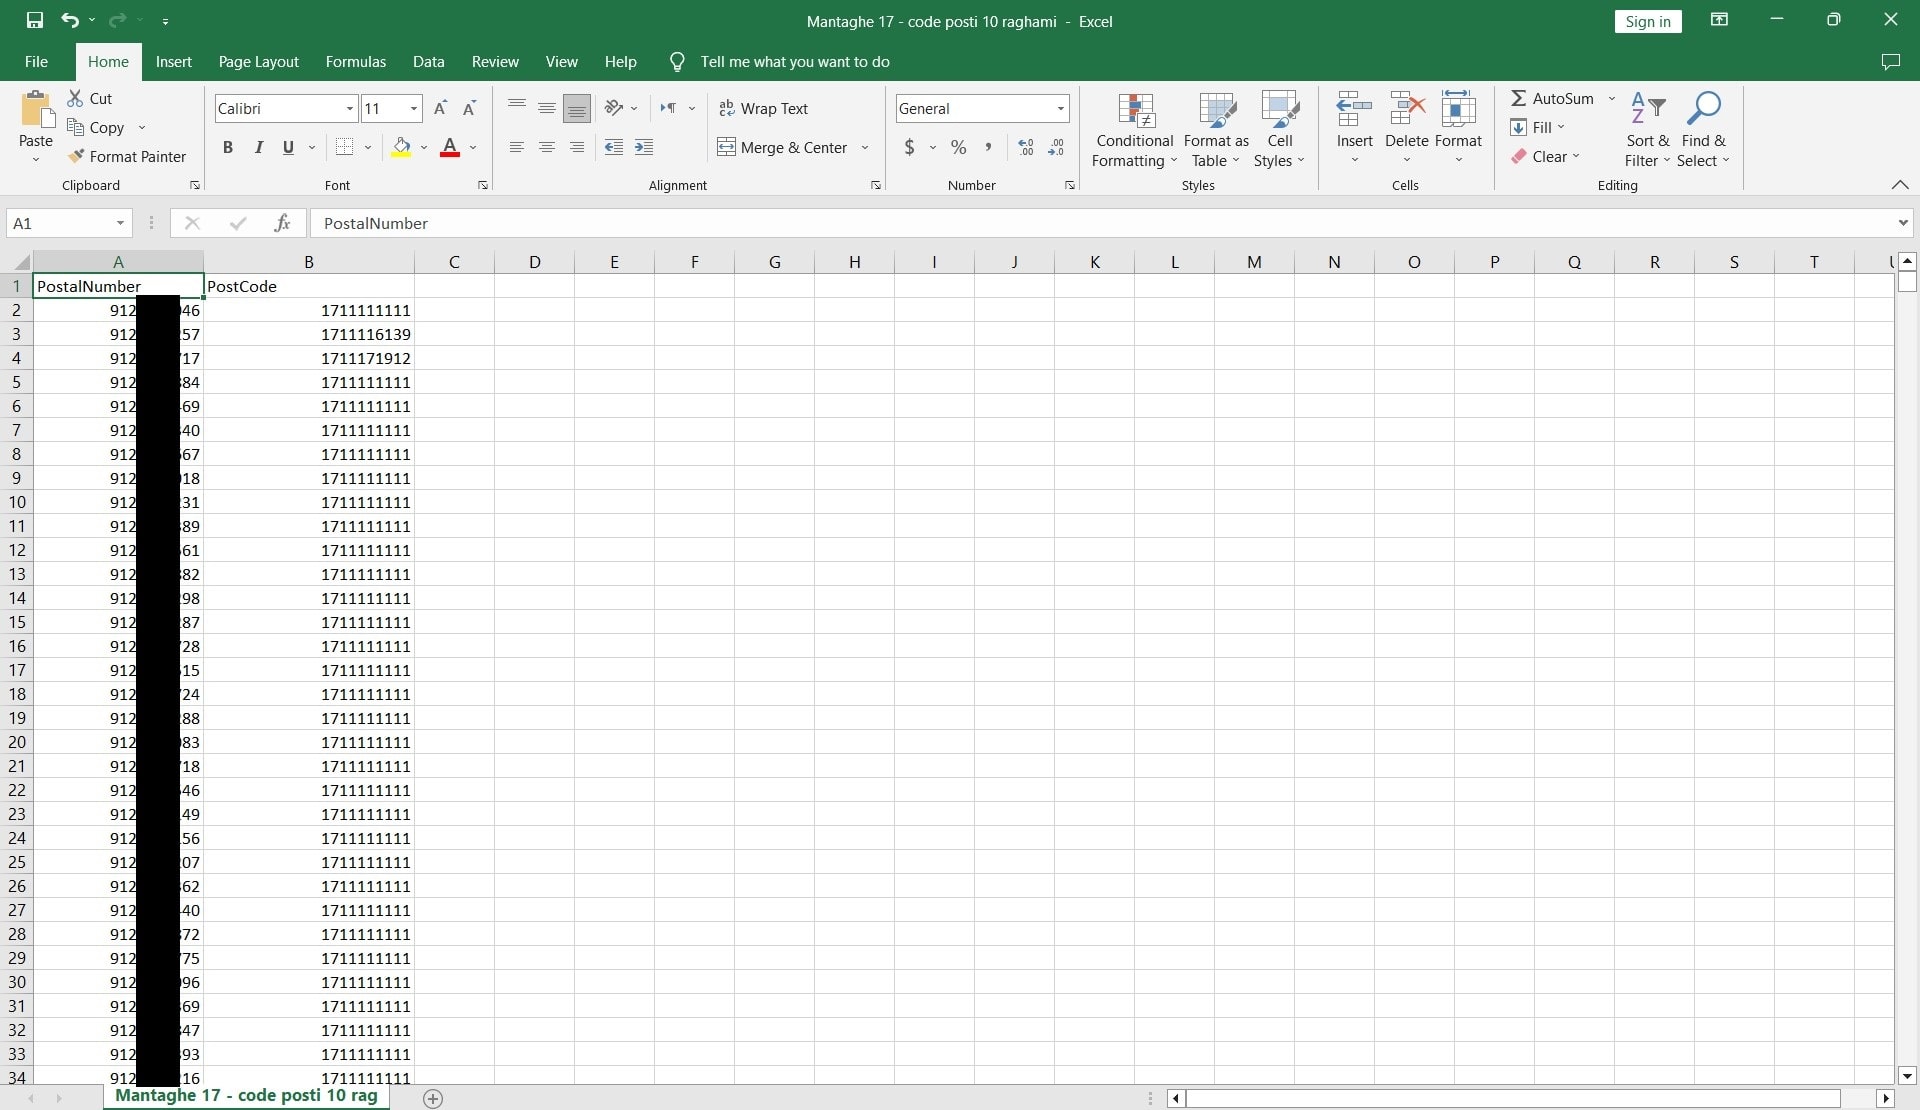Click the AutoSum button
The image size is (1920, 1110).
1552,98
